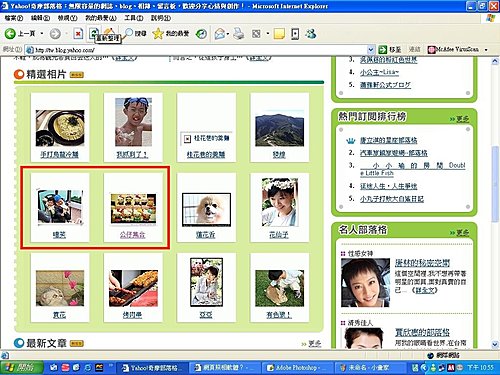Screen dimensions: 500x375
Task: Open the photo of two babies
Action: tap(60, 207)
